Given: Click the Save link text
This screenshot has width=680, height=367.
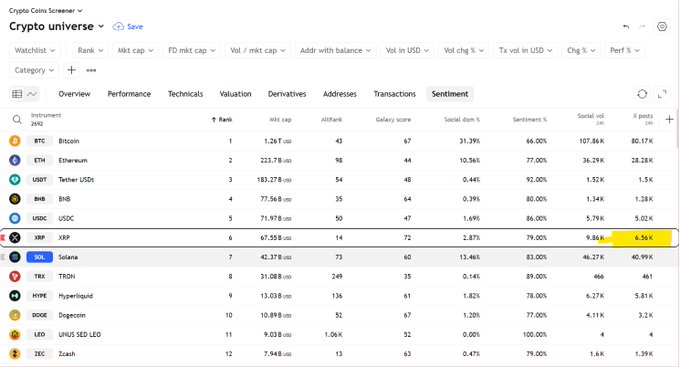Looking at the screenshot, I should [135, 26].
